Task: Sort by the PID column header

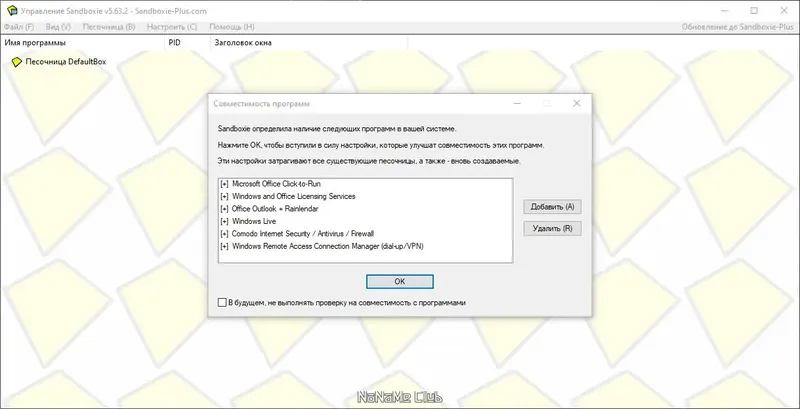Action: pos(187,43)
